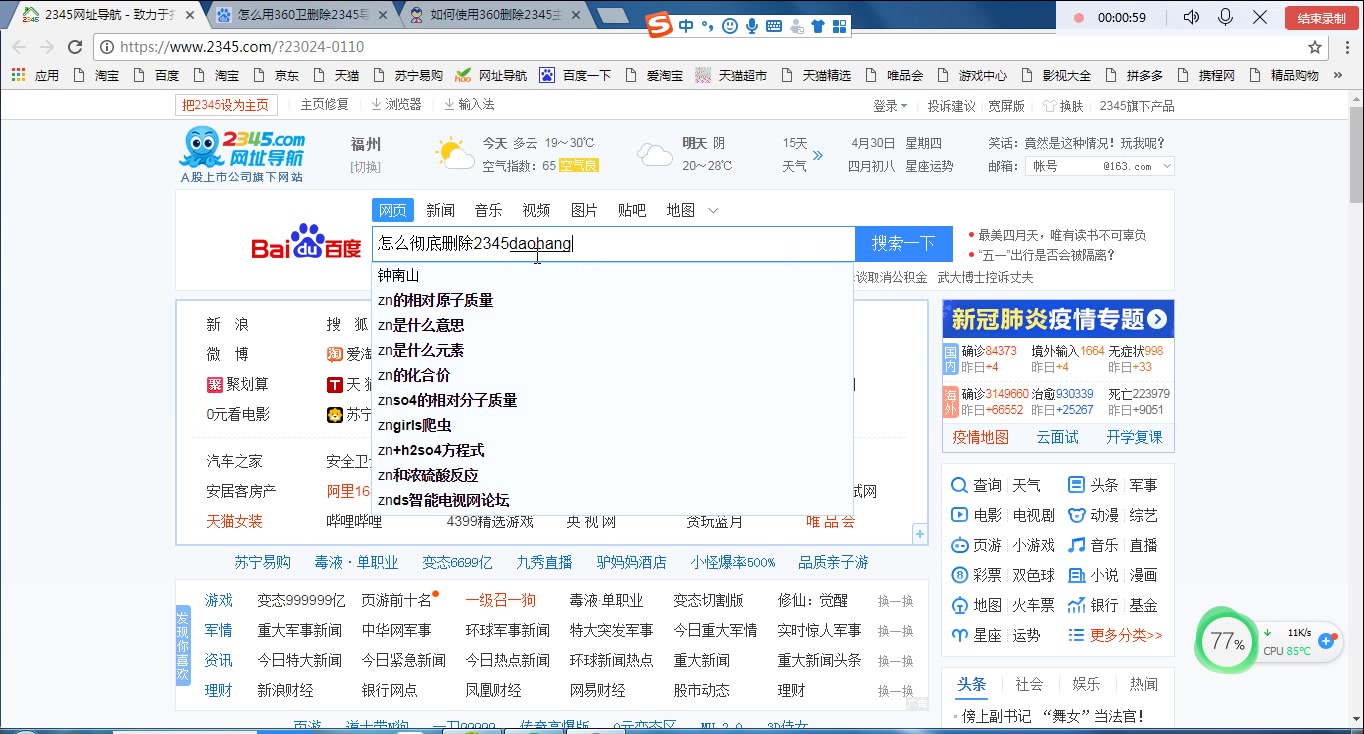
Task: Click the book icon next to 小说
Action: point(1077,575)
